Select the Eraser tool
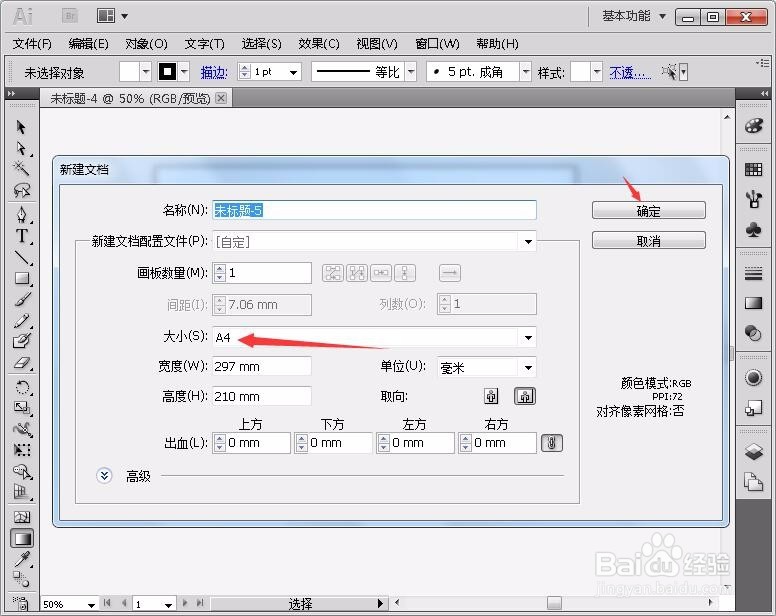Screen dimensions: 776x616 point(21,363)
